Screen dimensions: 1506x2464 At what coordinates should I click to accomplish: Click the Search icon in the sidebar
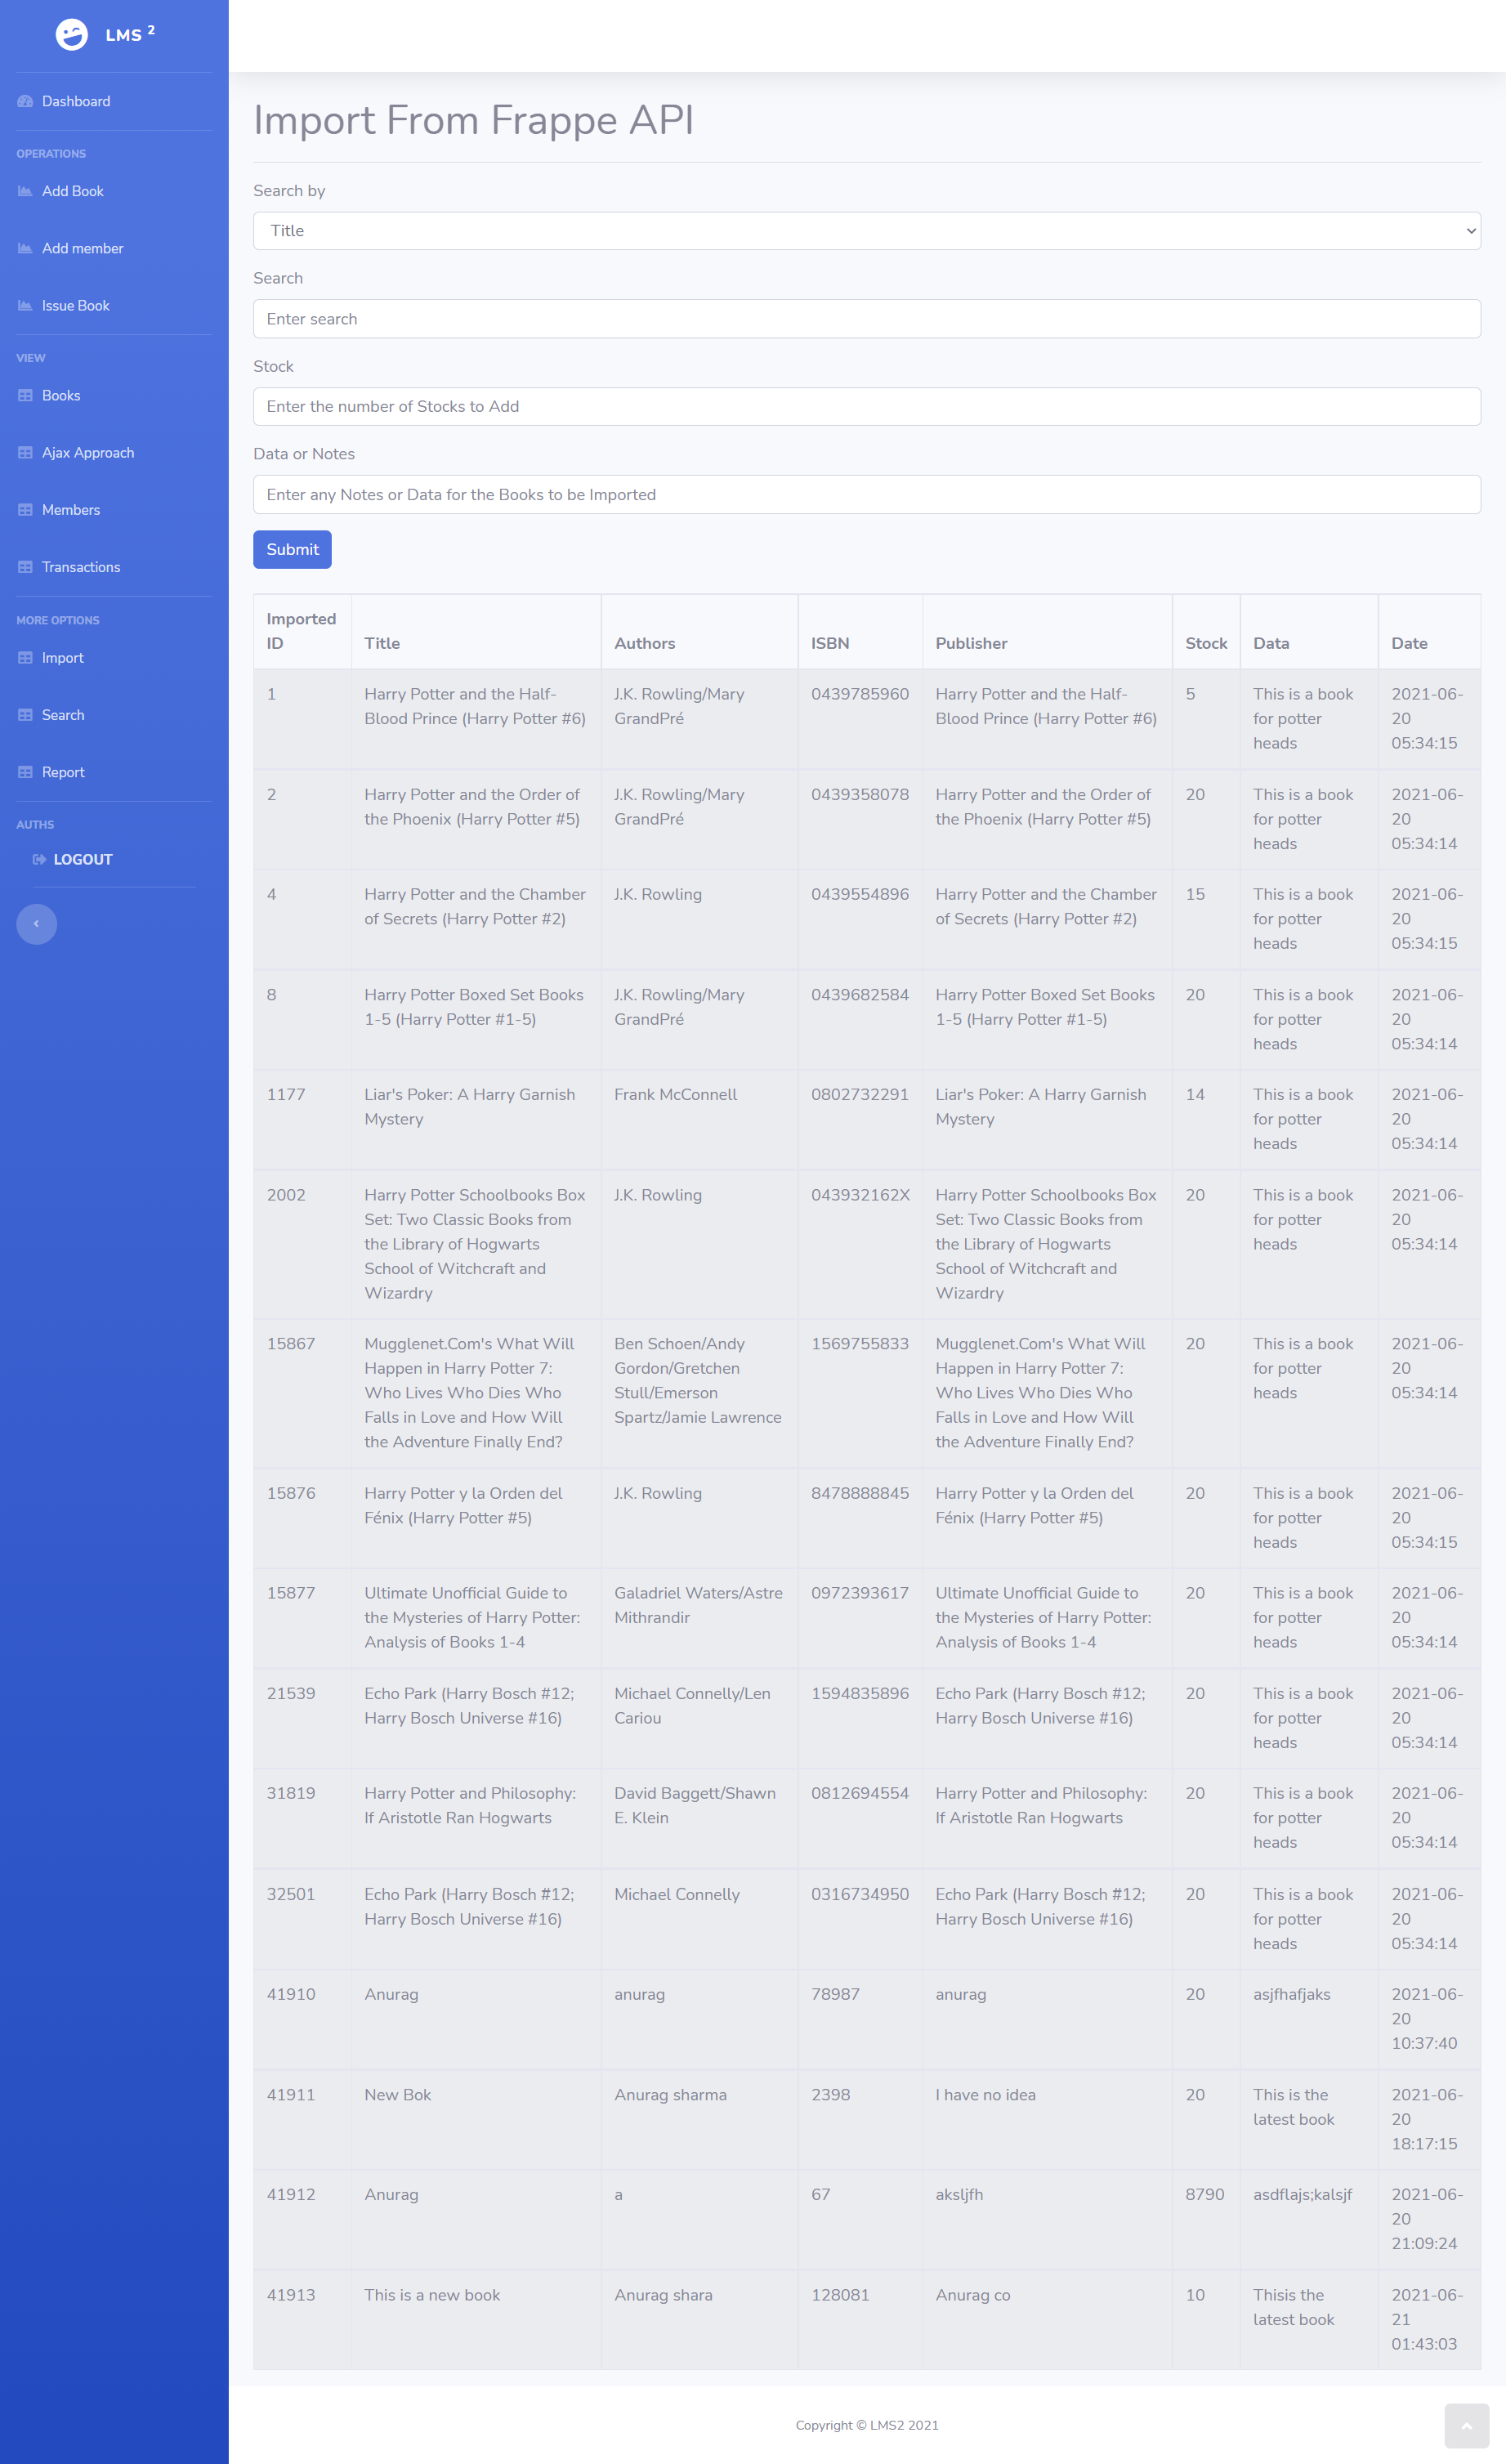click(25, 714)
